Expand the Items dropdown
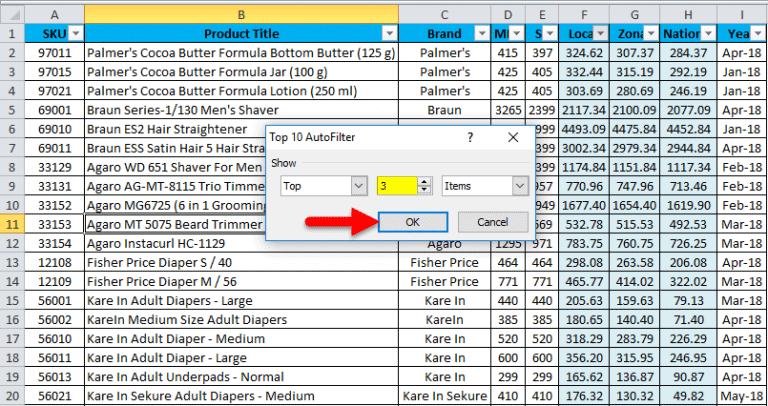The width and height of the screenshot is (768, 406). pos(519,185)
